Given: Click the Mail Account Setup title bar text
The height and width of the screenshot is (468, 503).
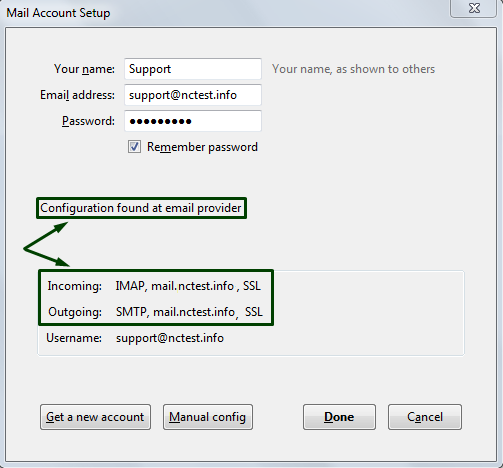Looking at the screenshot, I should (x=58, y=13).
